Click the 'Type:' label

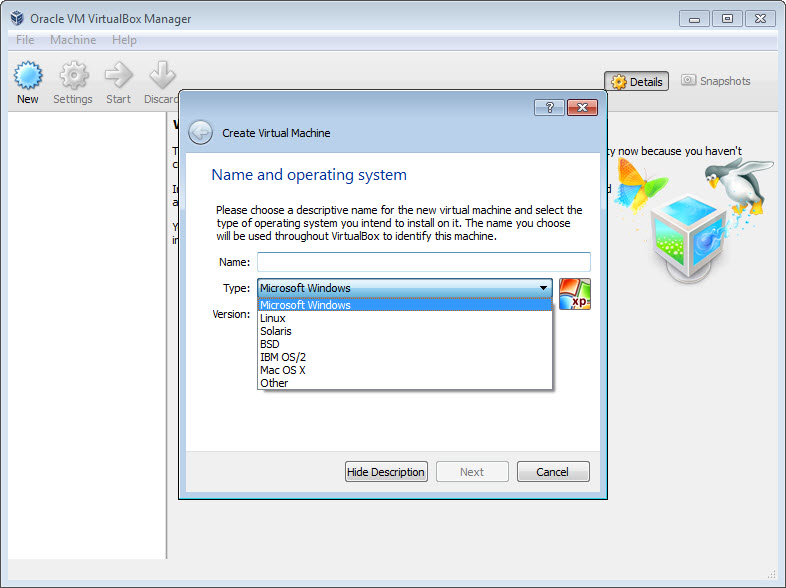pyautogui.click(x=236, y=288)
